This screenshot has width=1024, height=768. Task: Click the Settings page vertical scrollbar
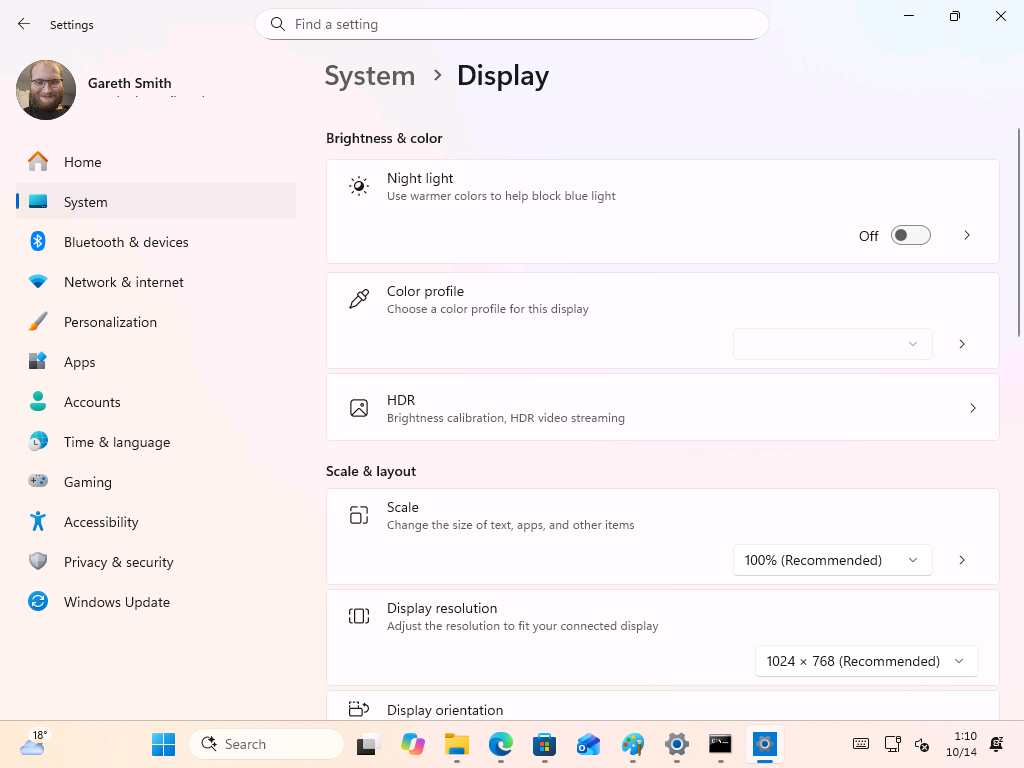[x=1019, y=232]
